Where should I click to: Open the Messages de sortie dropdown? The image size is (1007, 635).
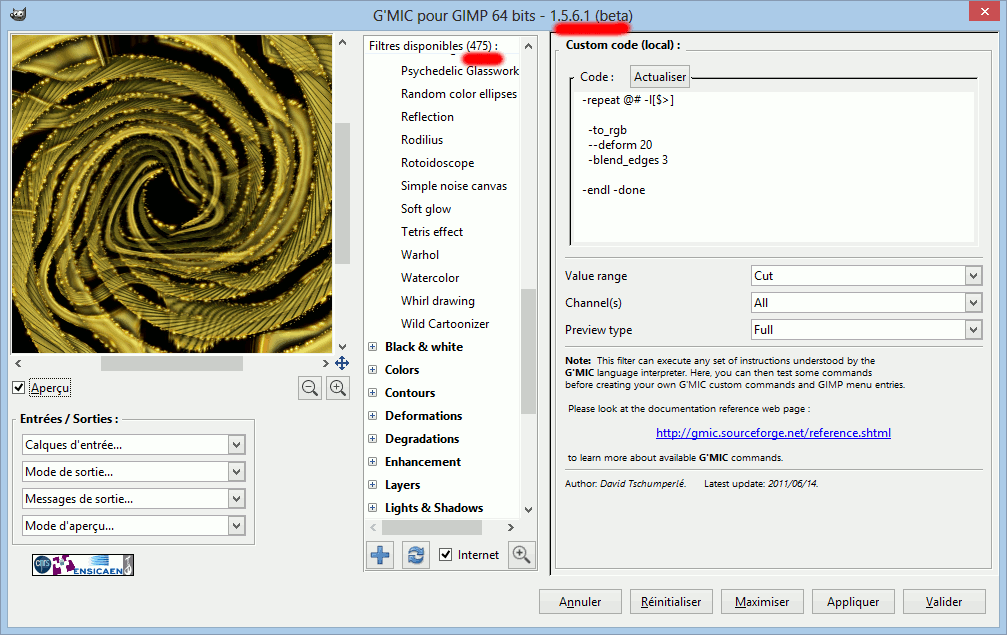coord(134,498)
